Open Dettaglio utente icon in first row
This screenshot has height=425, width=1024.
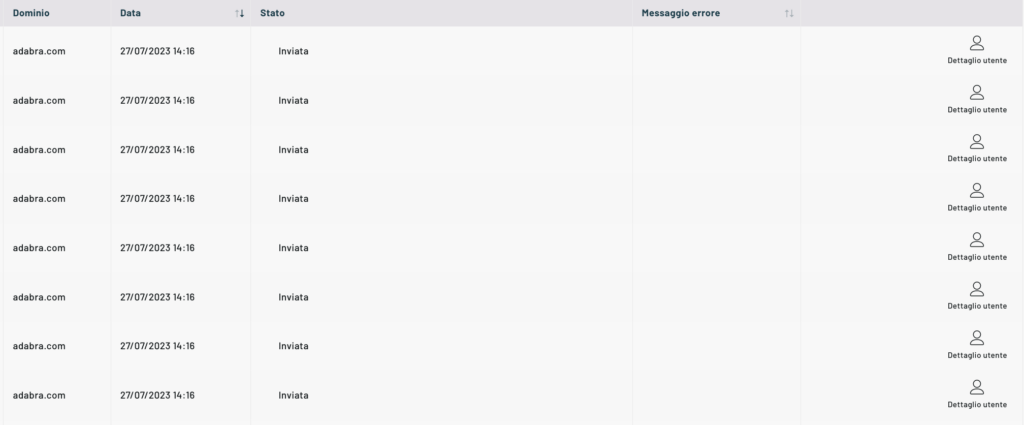(976, 43)
